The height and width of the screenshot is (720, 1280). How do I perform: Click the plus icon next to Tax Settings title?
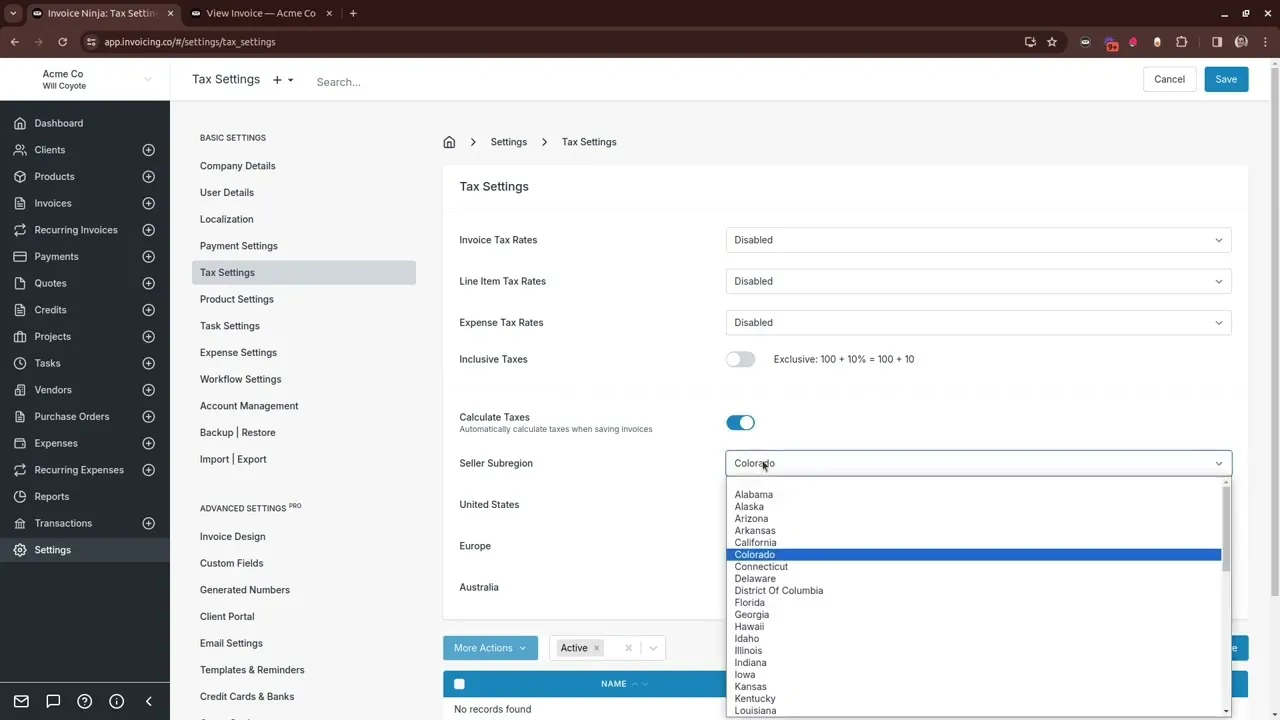[277, 80]
